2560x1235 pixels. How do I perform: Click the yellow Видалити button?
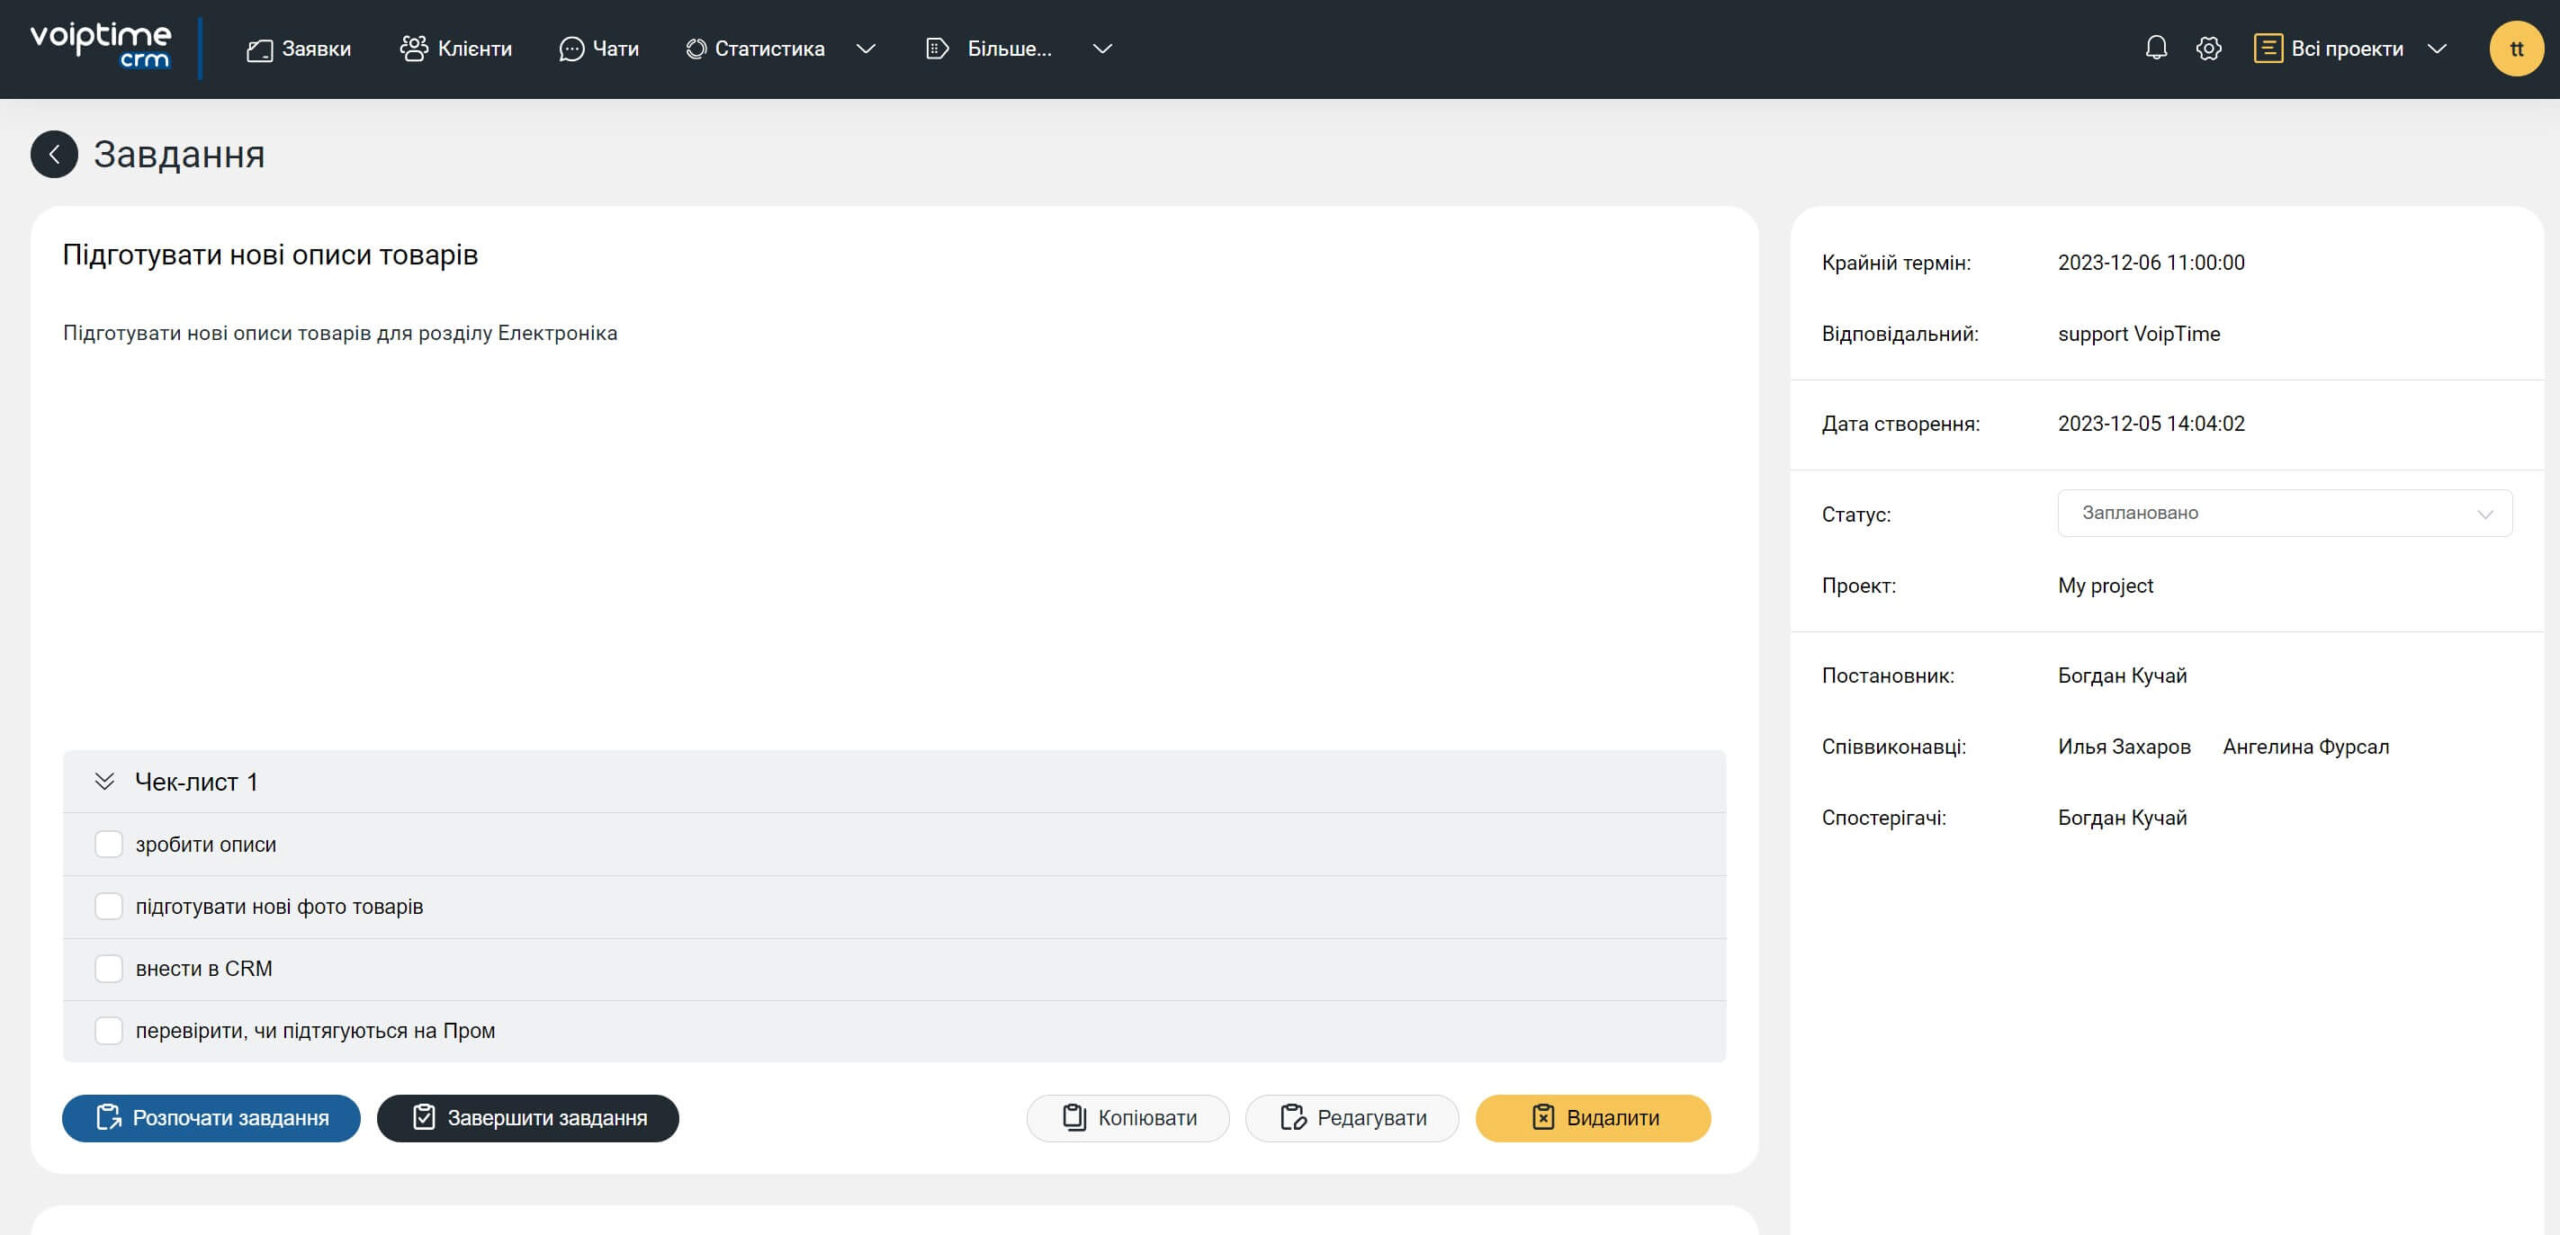(1593, 1118)
